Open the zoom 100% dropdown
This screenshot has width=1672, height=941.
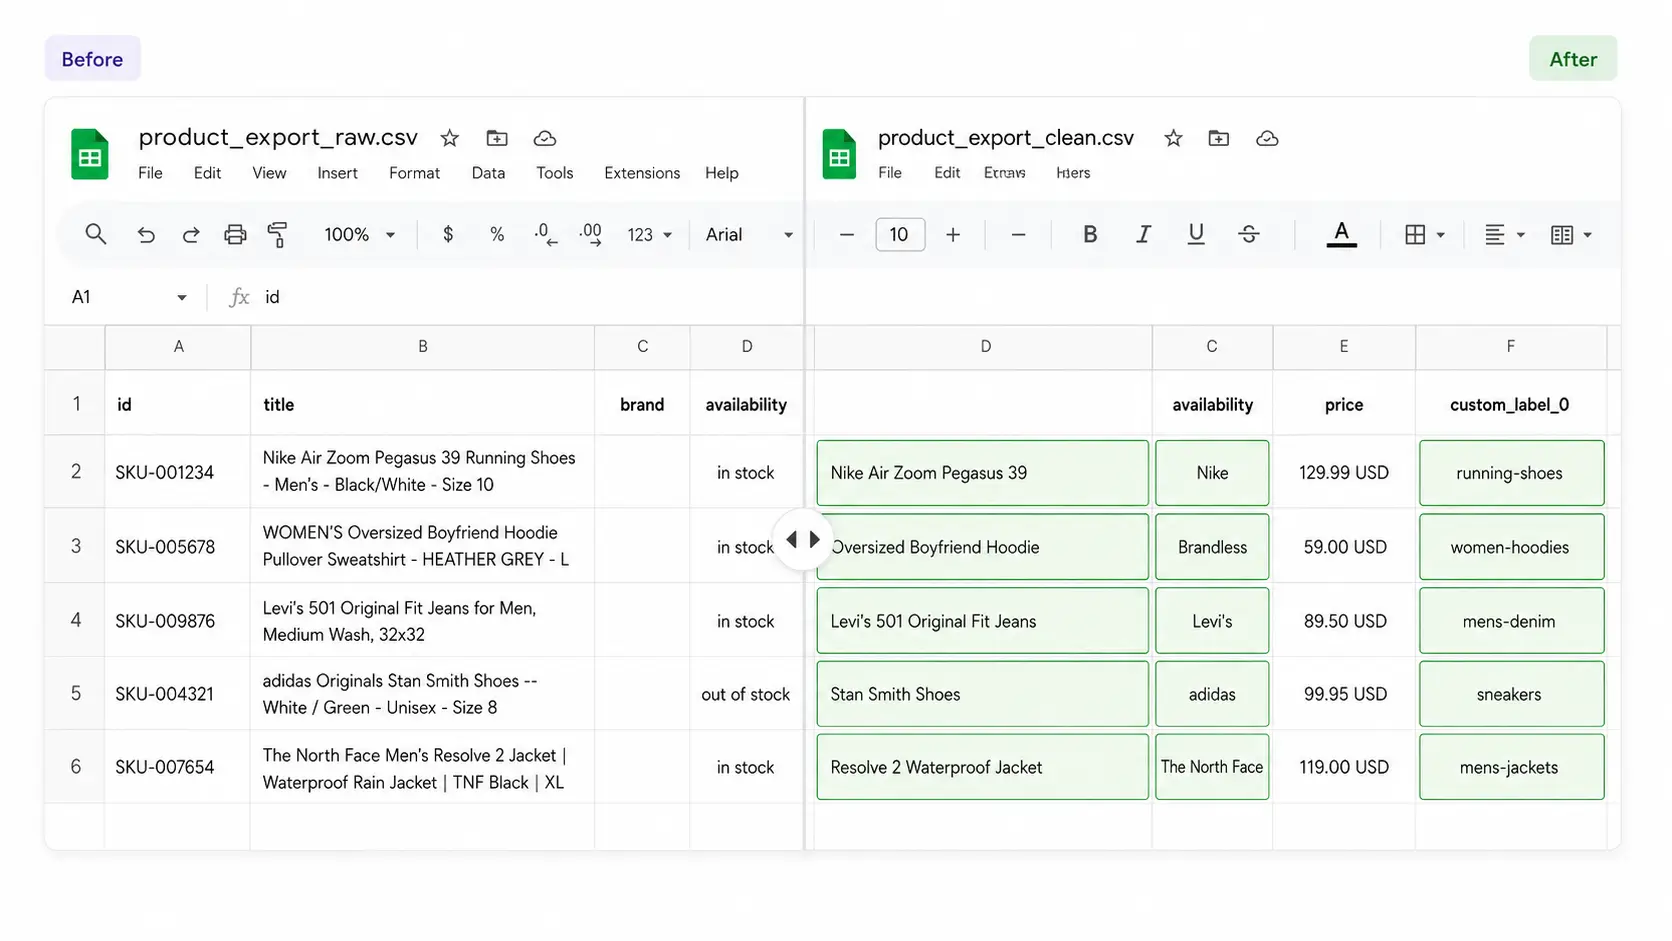[360, 235]
